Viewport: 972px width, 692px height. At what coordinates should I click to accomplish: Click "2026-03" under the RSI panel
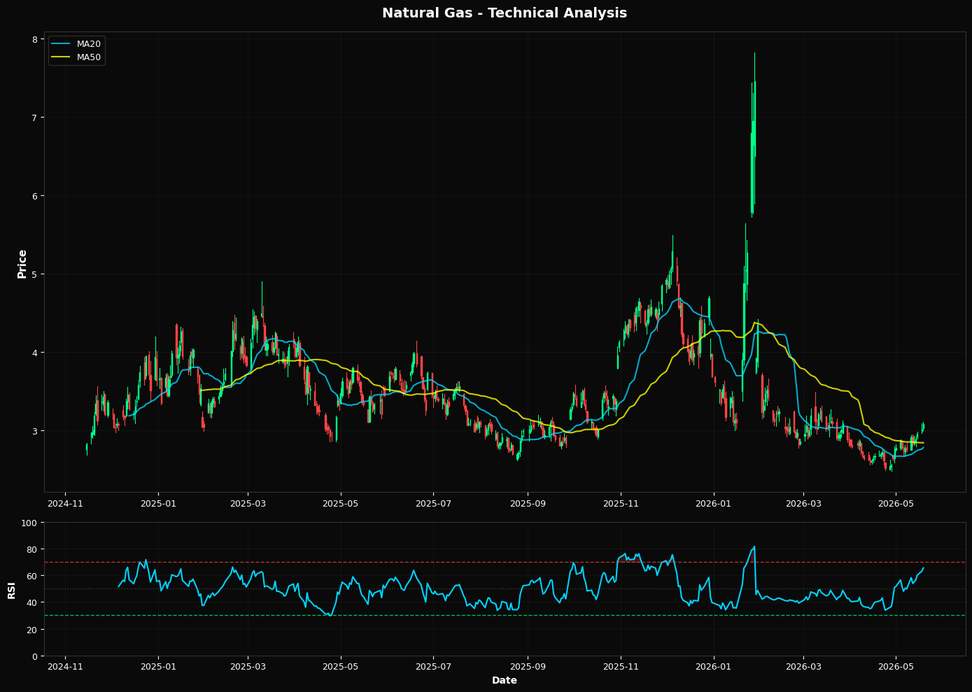click(x=803, y=667)
